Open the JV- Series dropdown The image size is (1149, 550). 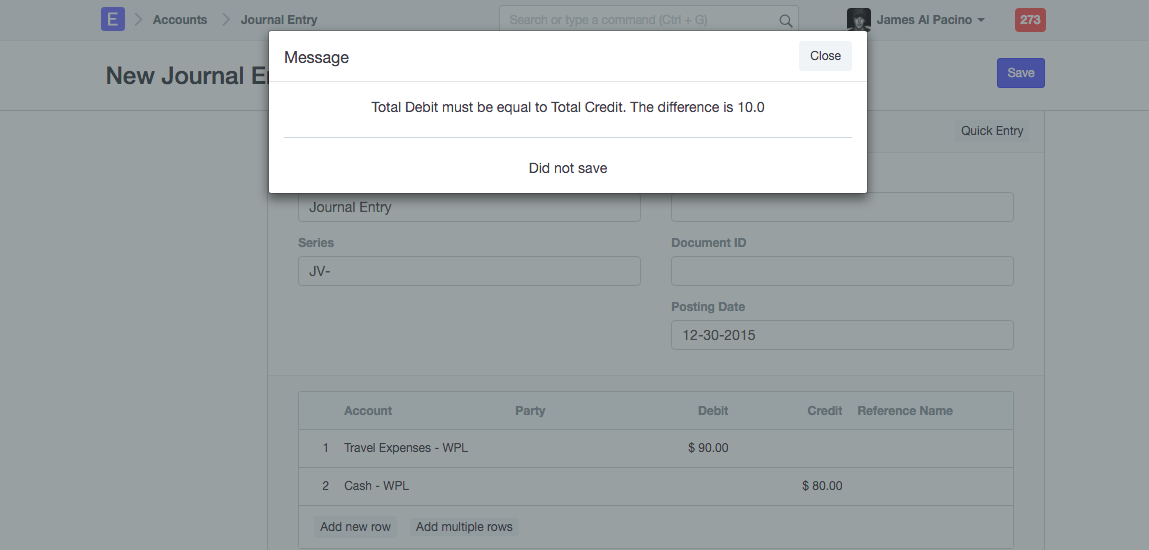[x=469, y=271]
